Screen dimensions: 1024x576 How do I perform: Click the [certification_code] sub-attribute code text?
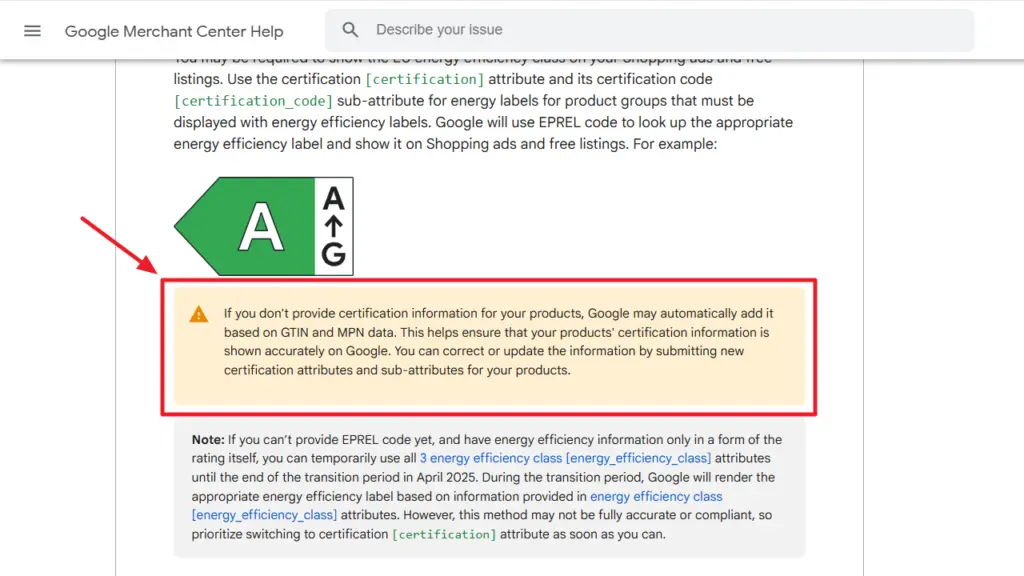pyautogui.click(x=253, y=101)
